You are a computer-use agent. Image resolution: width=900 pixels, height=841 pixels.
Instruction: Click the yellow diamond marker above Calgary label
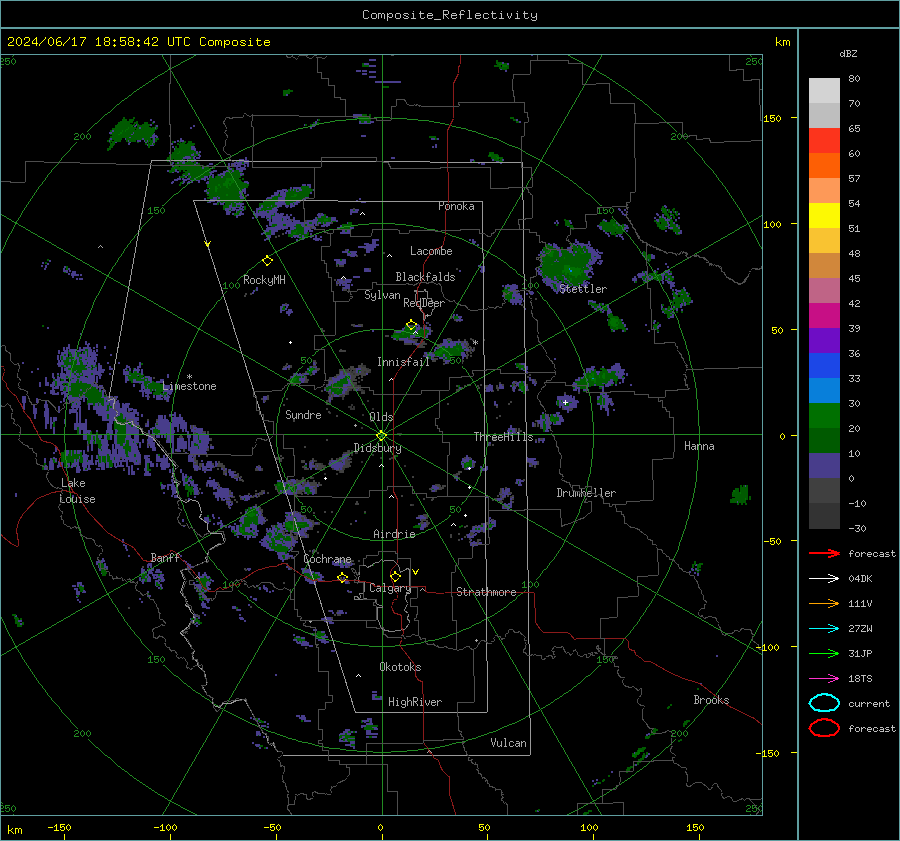[x=395, y=576]
